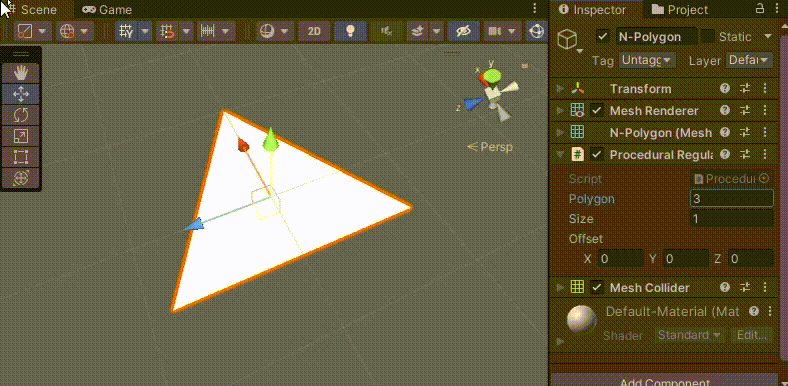Click the effects layers toolbar icon

coord(417,31)
